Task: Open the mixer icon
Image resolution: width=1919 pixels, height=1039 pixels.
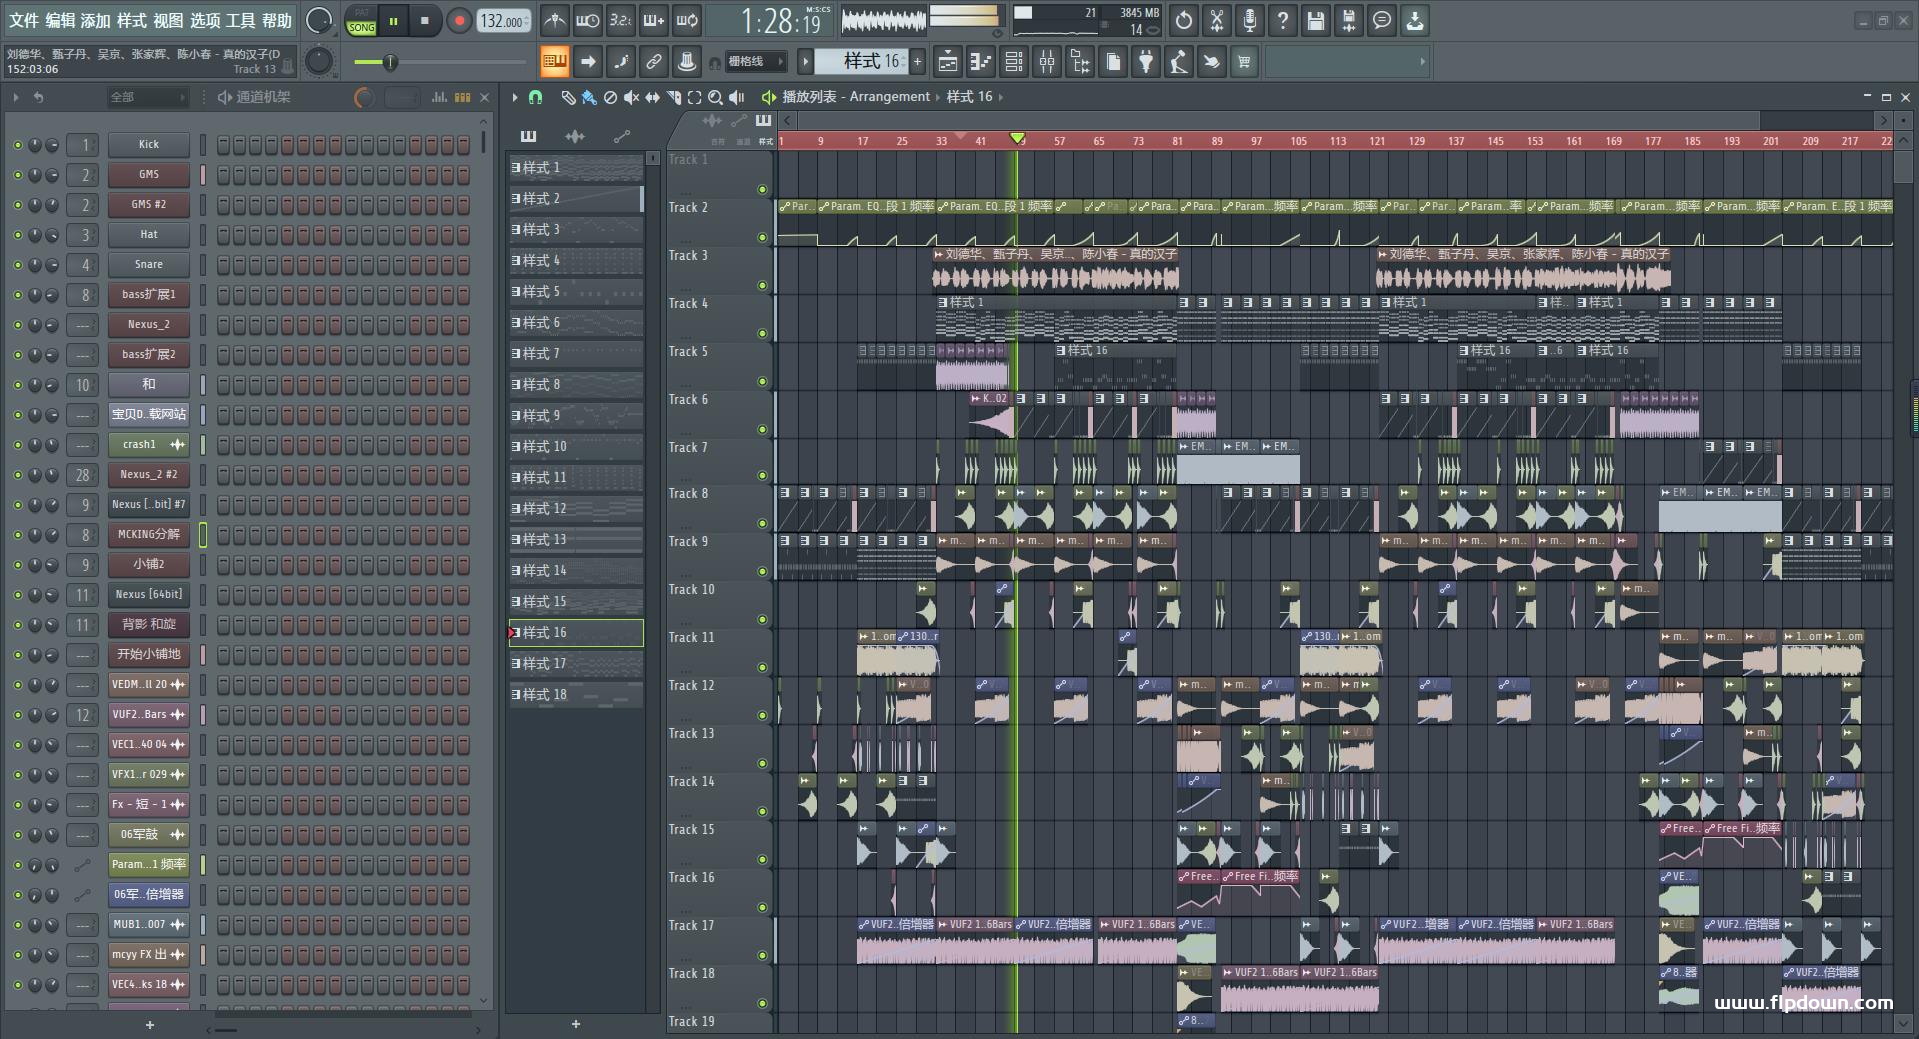Action: coord(1046,62)
